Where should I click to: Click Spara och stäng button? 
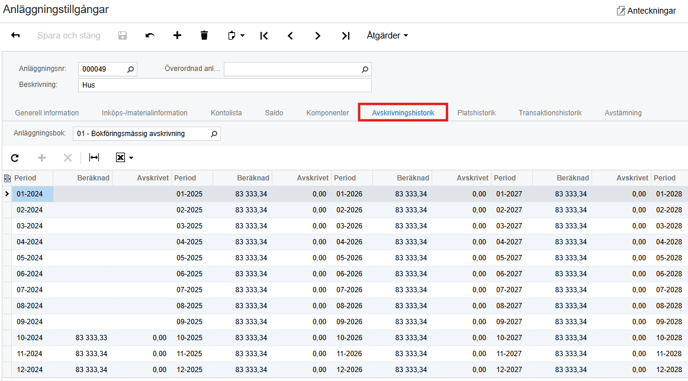coord(69,36)
